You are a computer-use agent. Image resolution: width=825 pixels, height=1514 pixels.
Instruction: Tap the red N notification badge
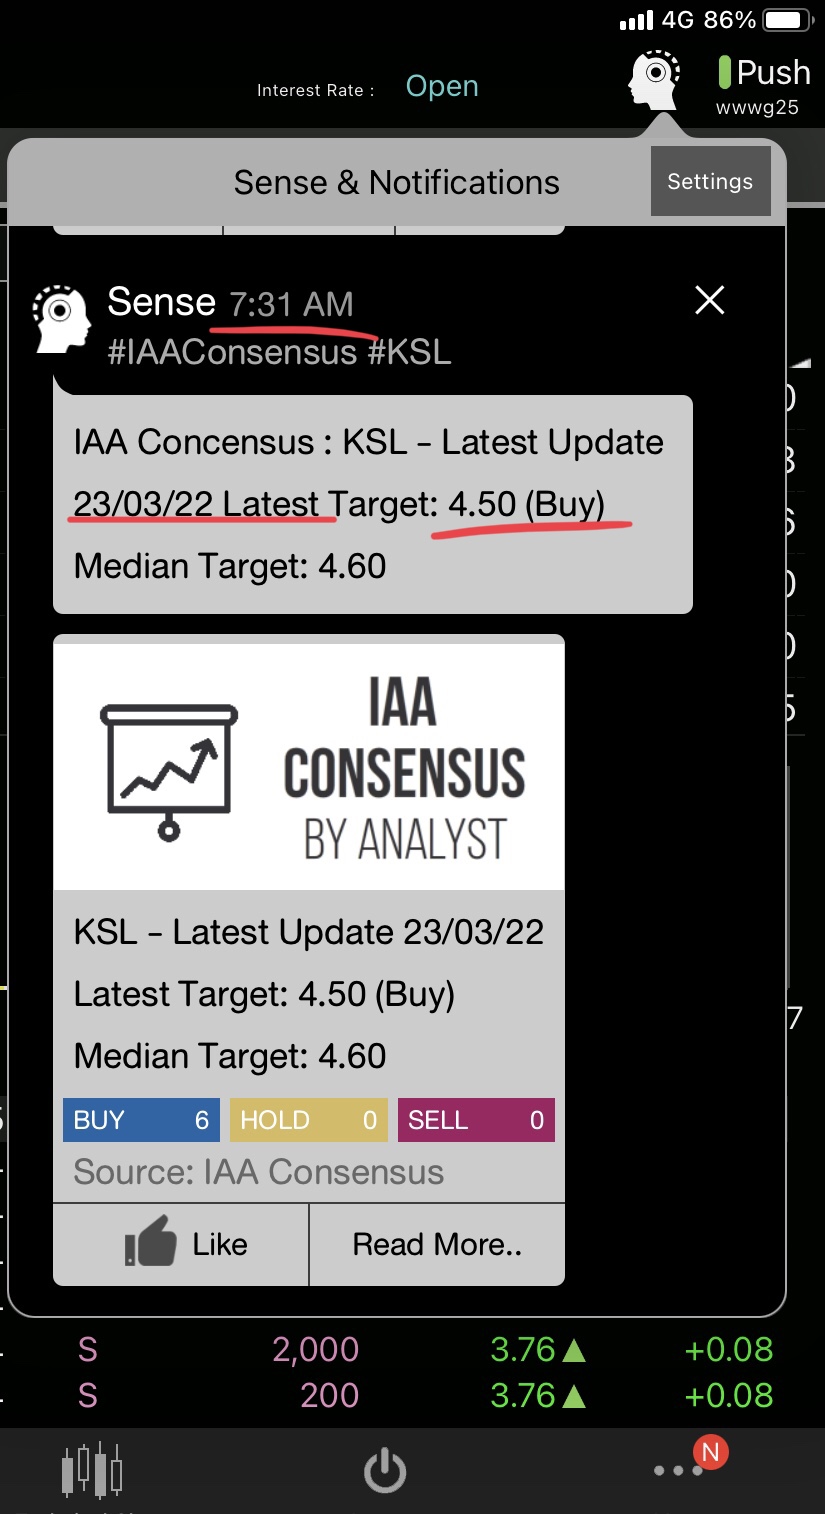coord(711,1452)
